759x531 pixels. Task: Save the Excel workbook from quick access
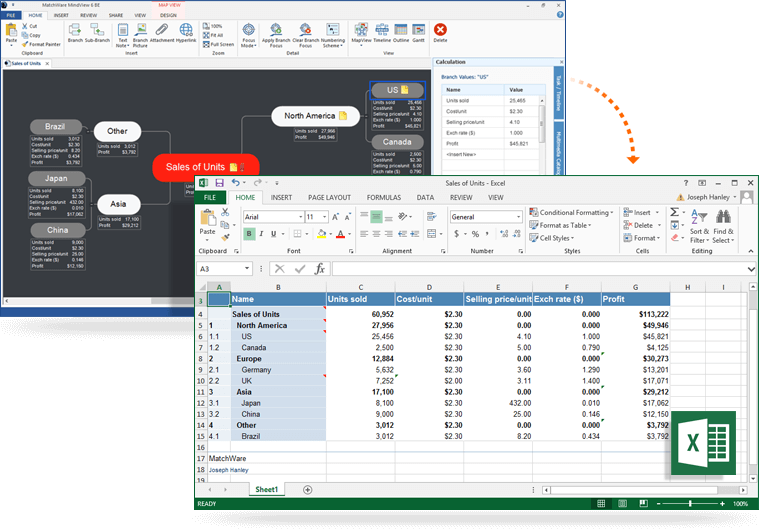(x=217, y=183)
